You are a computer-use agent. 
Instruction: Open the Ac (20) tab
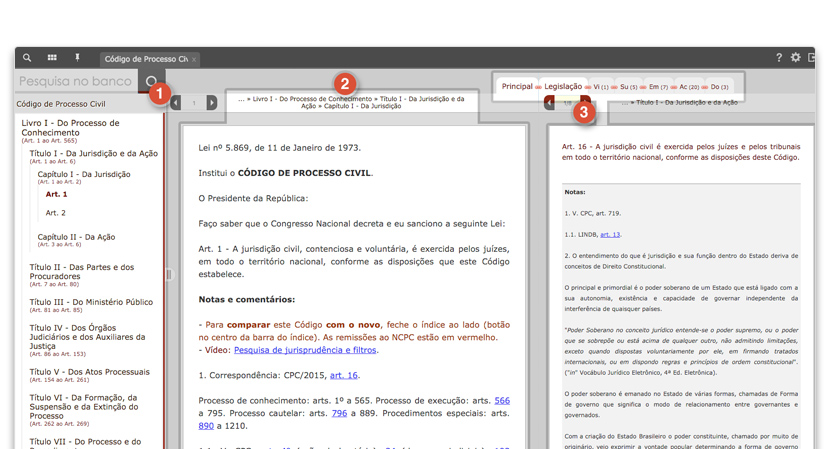point(689,87)
